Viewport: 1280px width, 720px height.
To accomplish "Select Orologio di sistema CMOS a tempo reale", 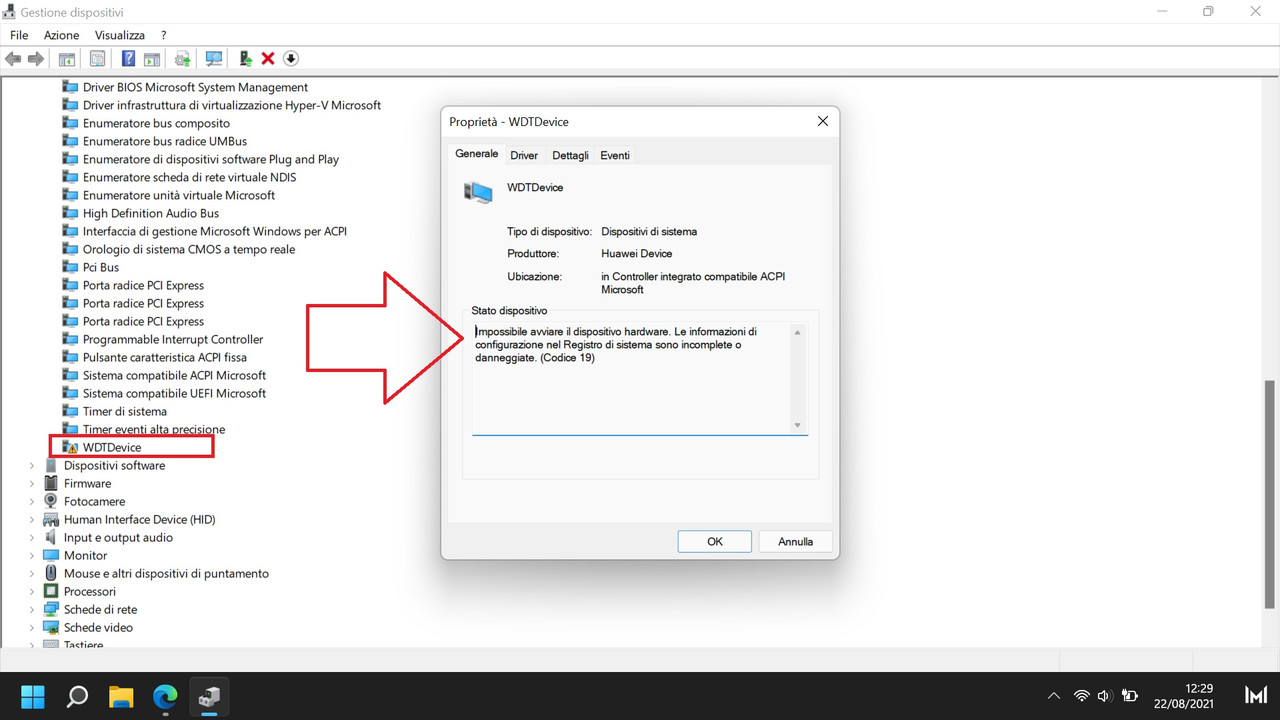I will coord(189,249).
